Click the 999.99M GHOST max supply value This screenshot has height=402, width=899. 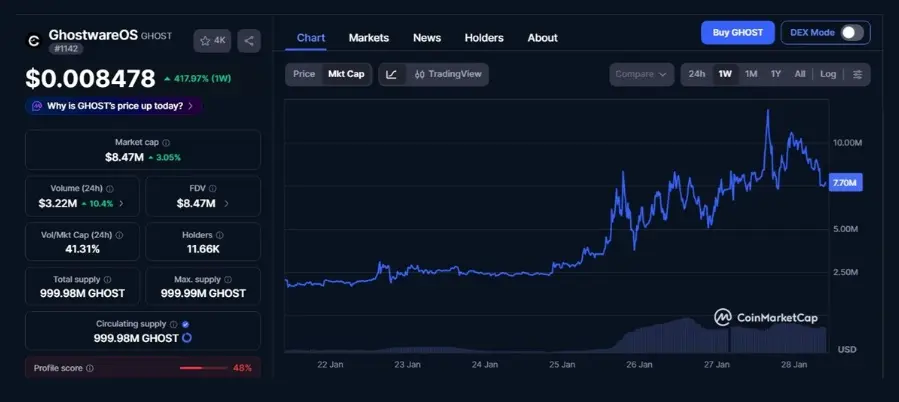click(x=203, y=294)
